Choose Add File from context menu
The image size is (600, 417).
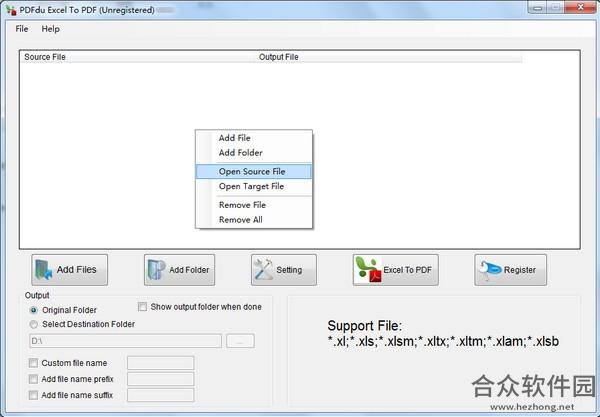(x=254, y=138)
